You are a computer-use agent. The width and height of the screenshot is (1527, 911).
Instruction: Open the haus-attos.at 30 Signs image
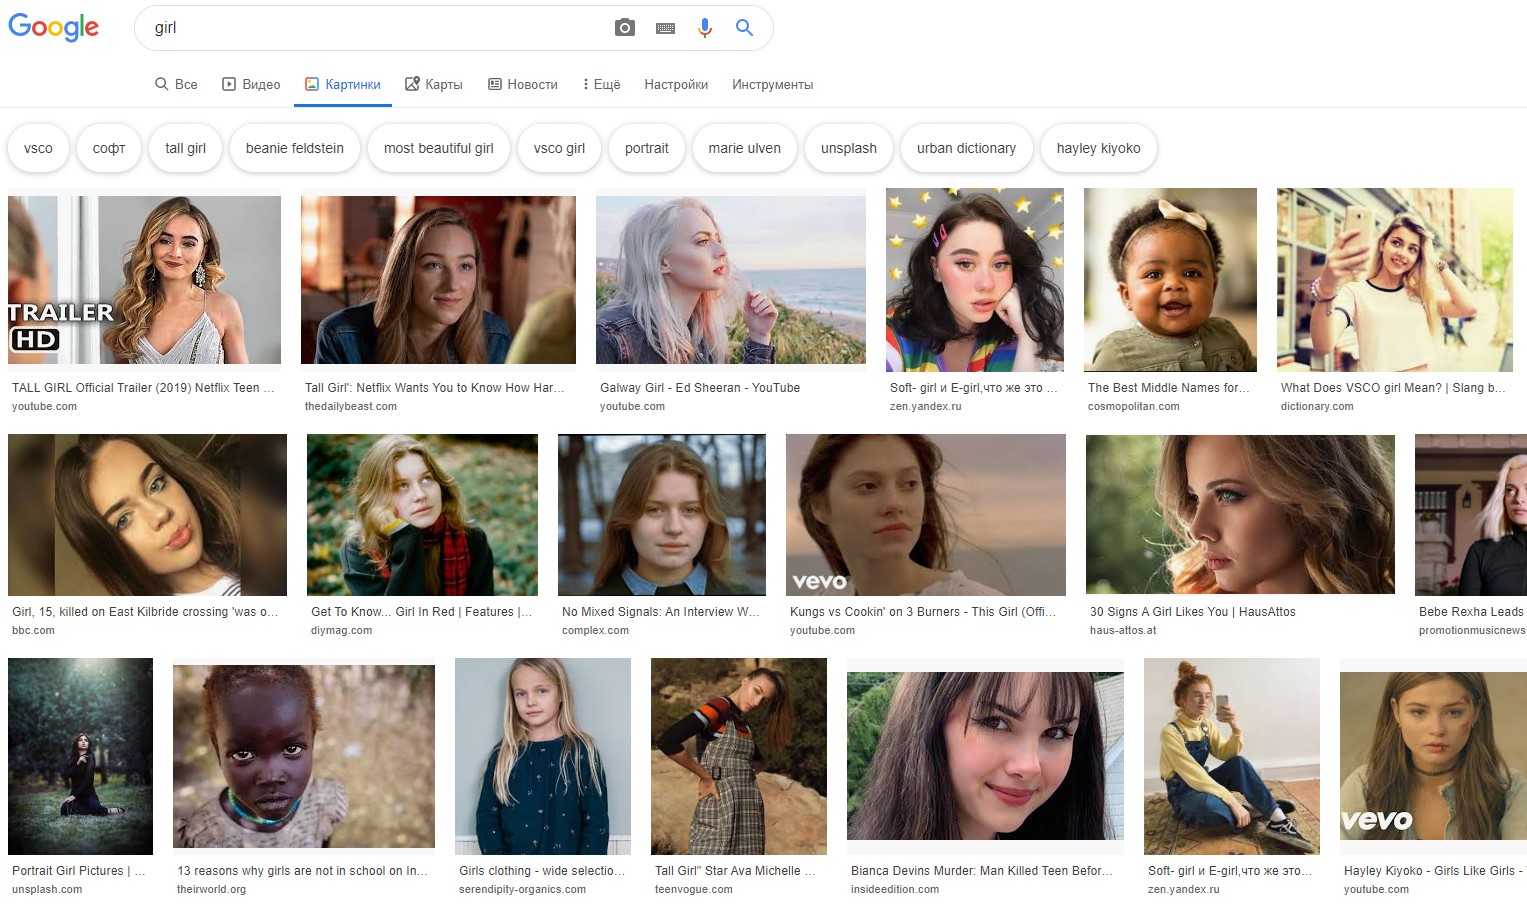[x=1240, y=515]
